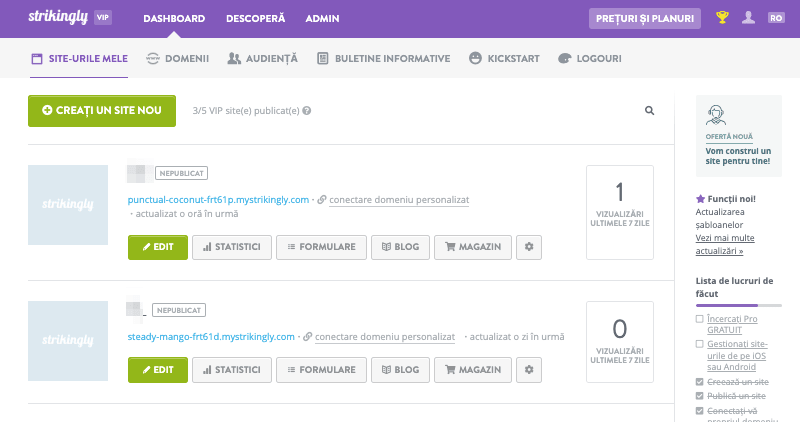Image resolution: width=800 pixels, height=422 pixels.
Task: Click steady-mango site thumbnail
Action: click(x=68, y=341)
